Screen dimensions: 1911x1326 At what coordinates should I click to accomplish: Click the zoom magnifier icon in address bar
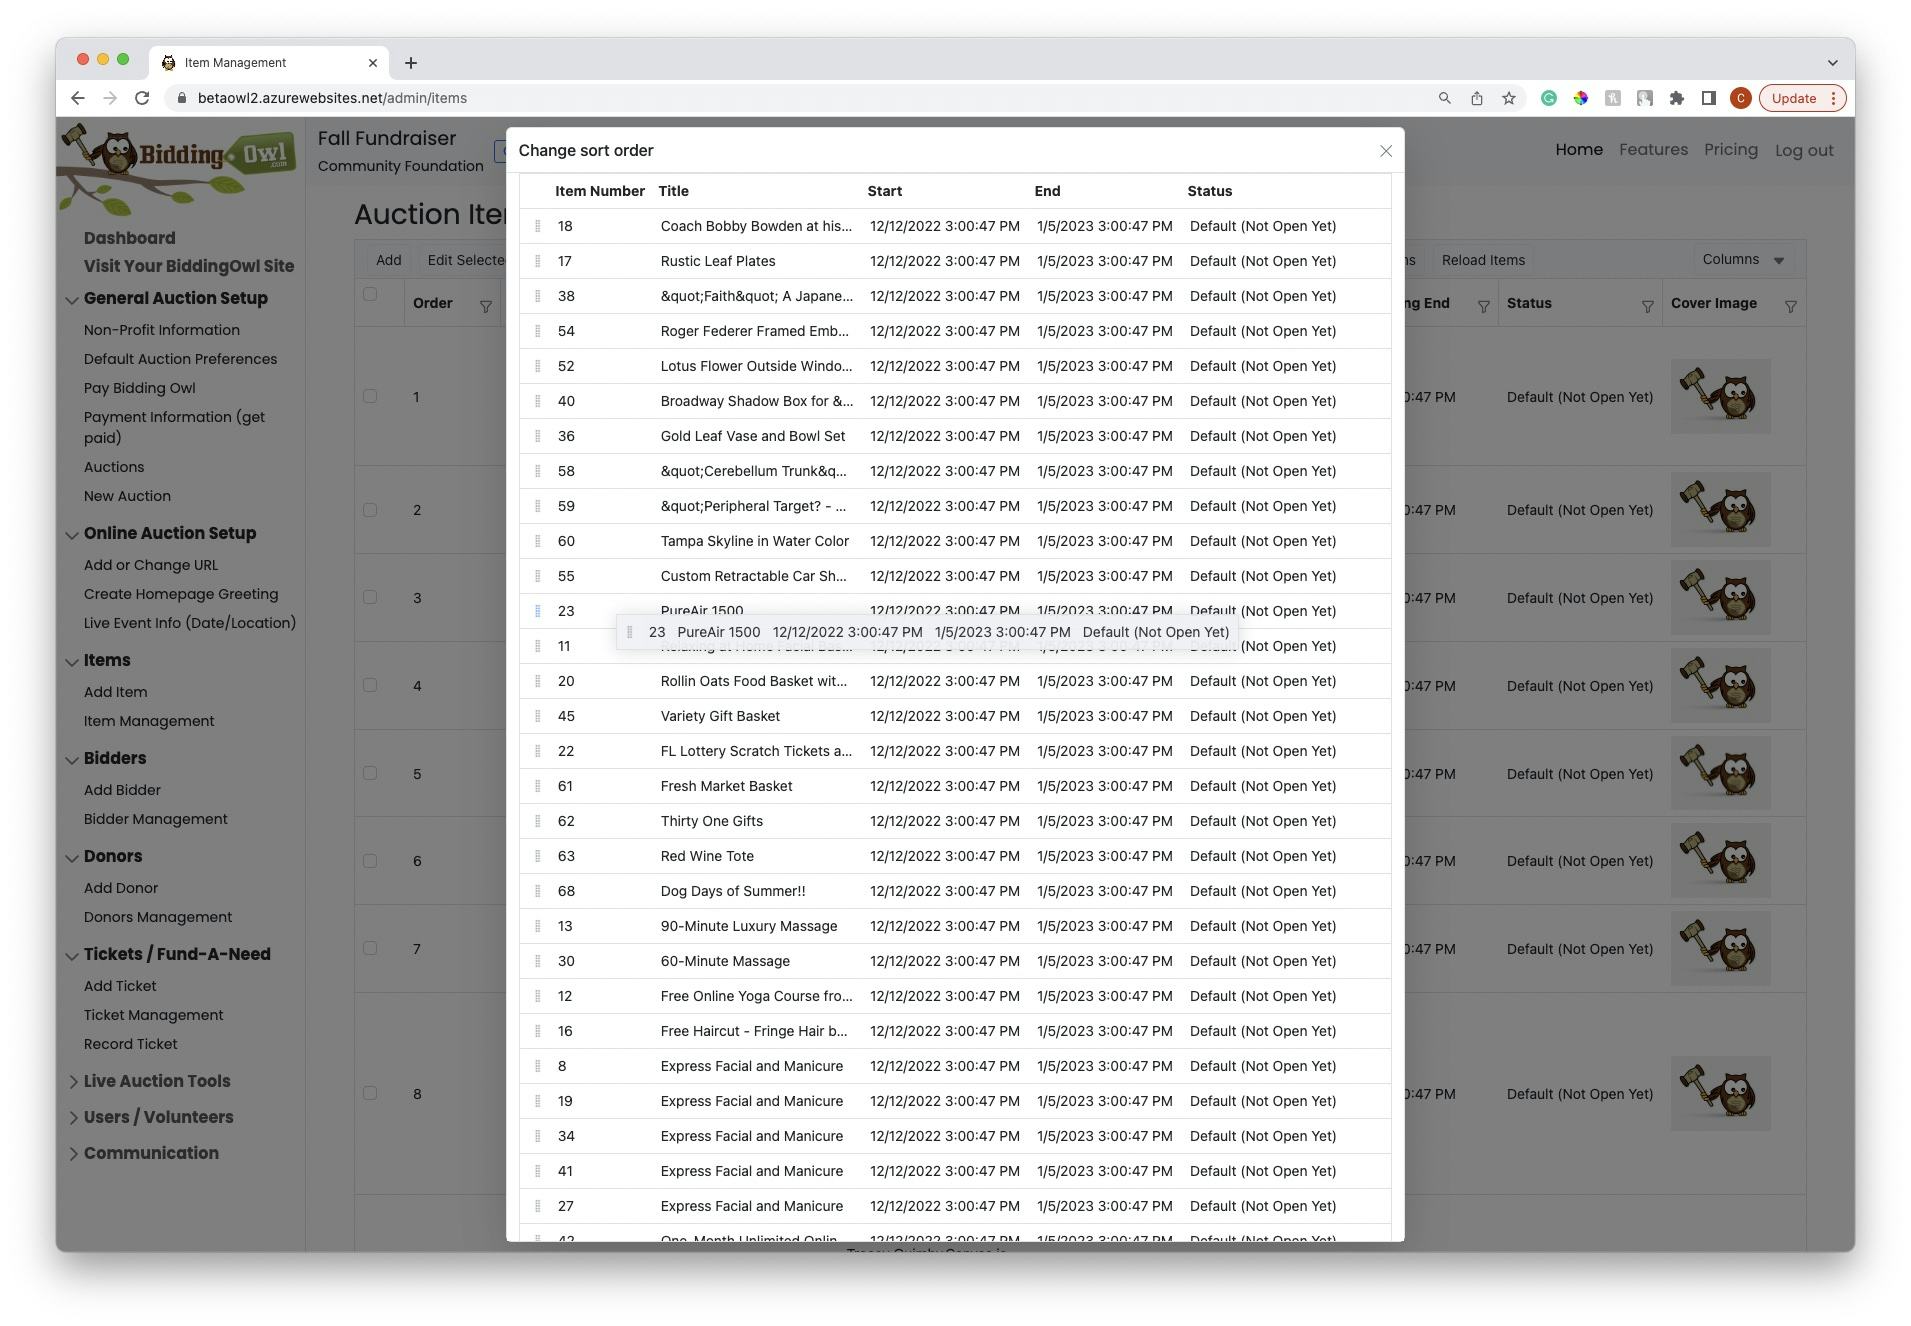[x=1445, y=98]
